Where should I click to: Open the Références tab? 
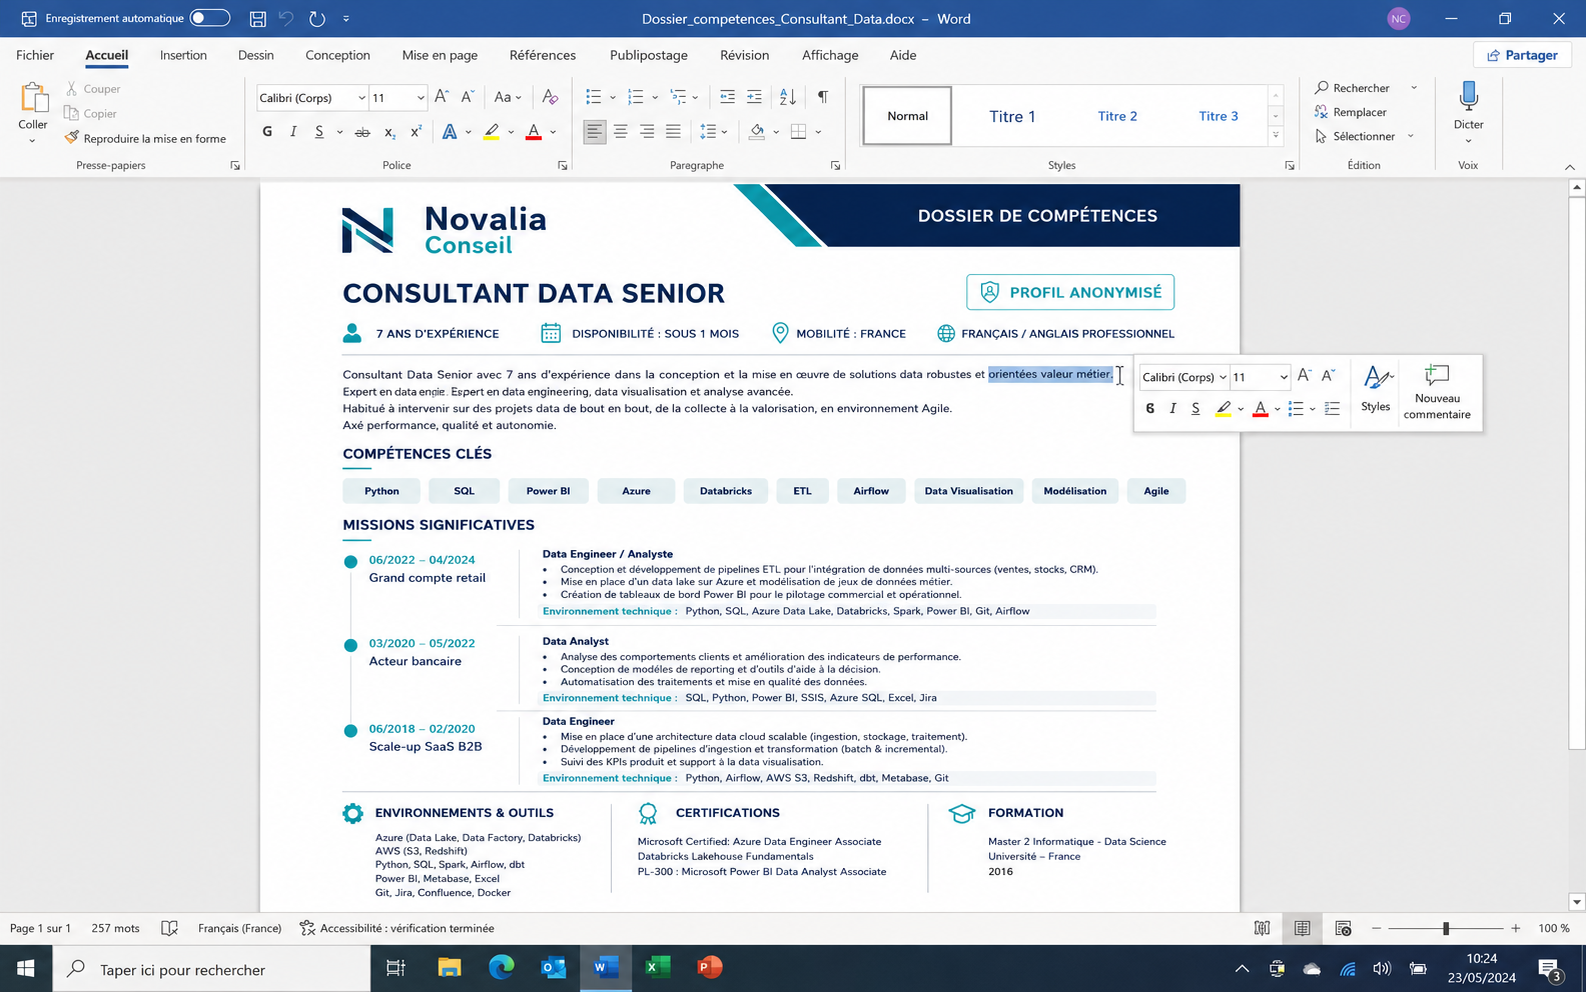(x=543, y=55)
